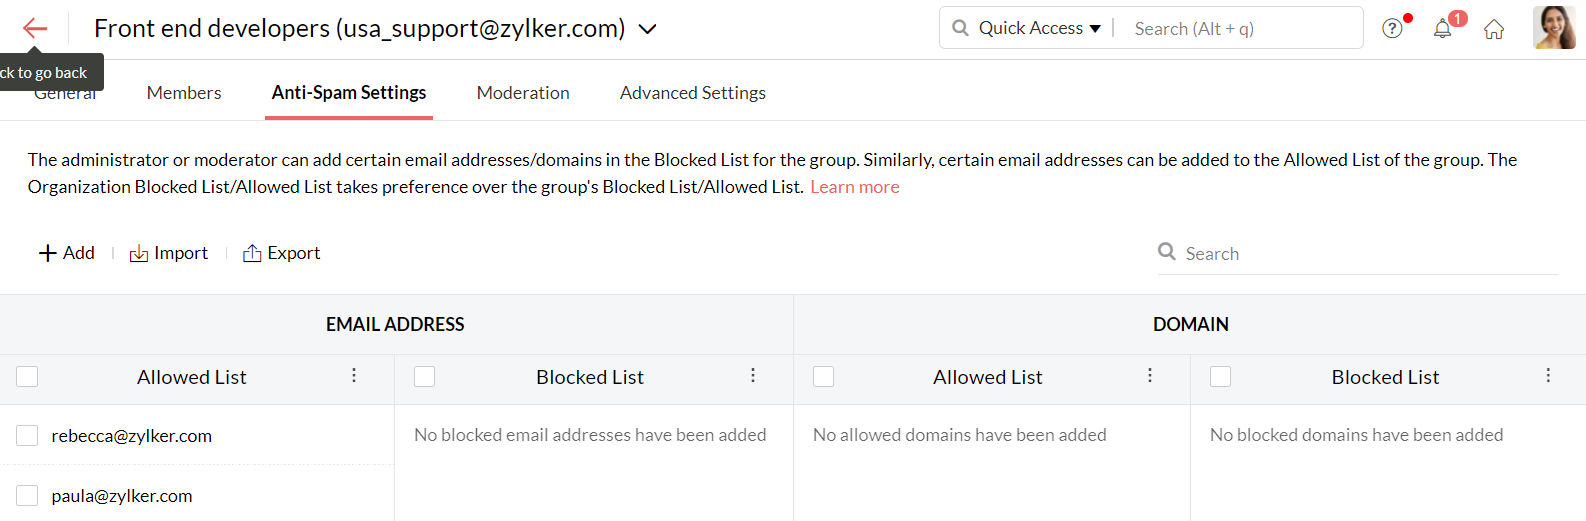Image resolution: width=1586 pixels, height=521 pixels.
Task: Open the user profile avatar
Action: pyautogui.click(x=1553, y=28)
